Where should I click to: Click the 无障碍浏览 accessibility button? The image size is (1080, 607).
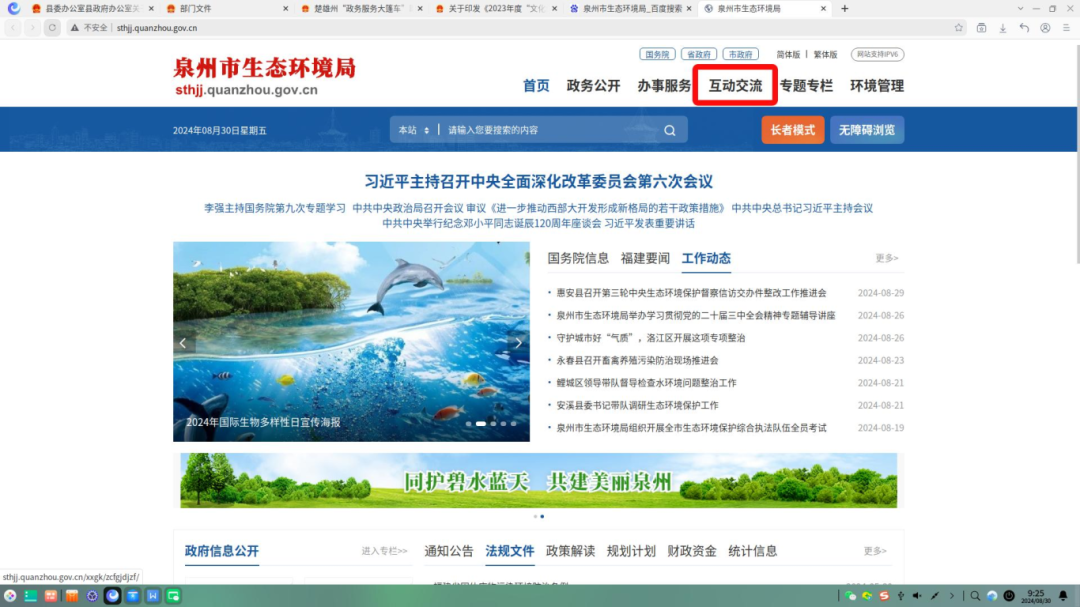pos(867,130)
